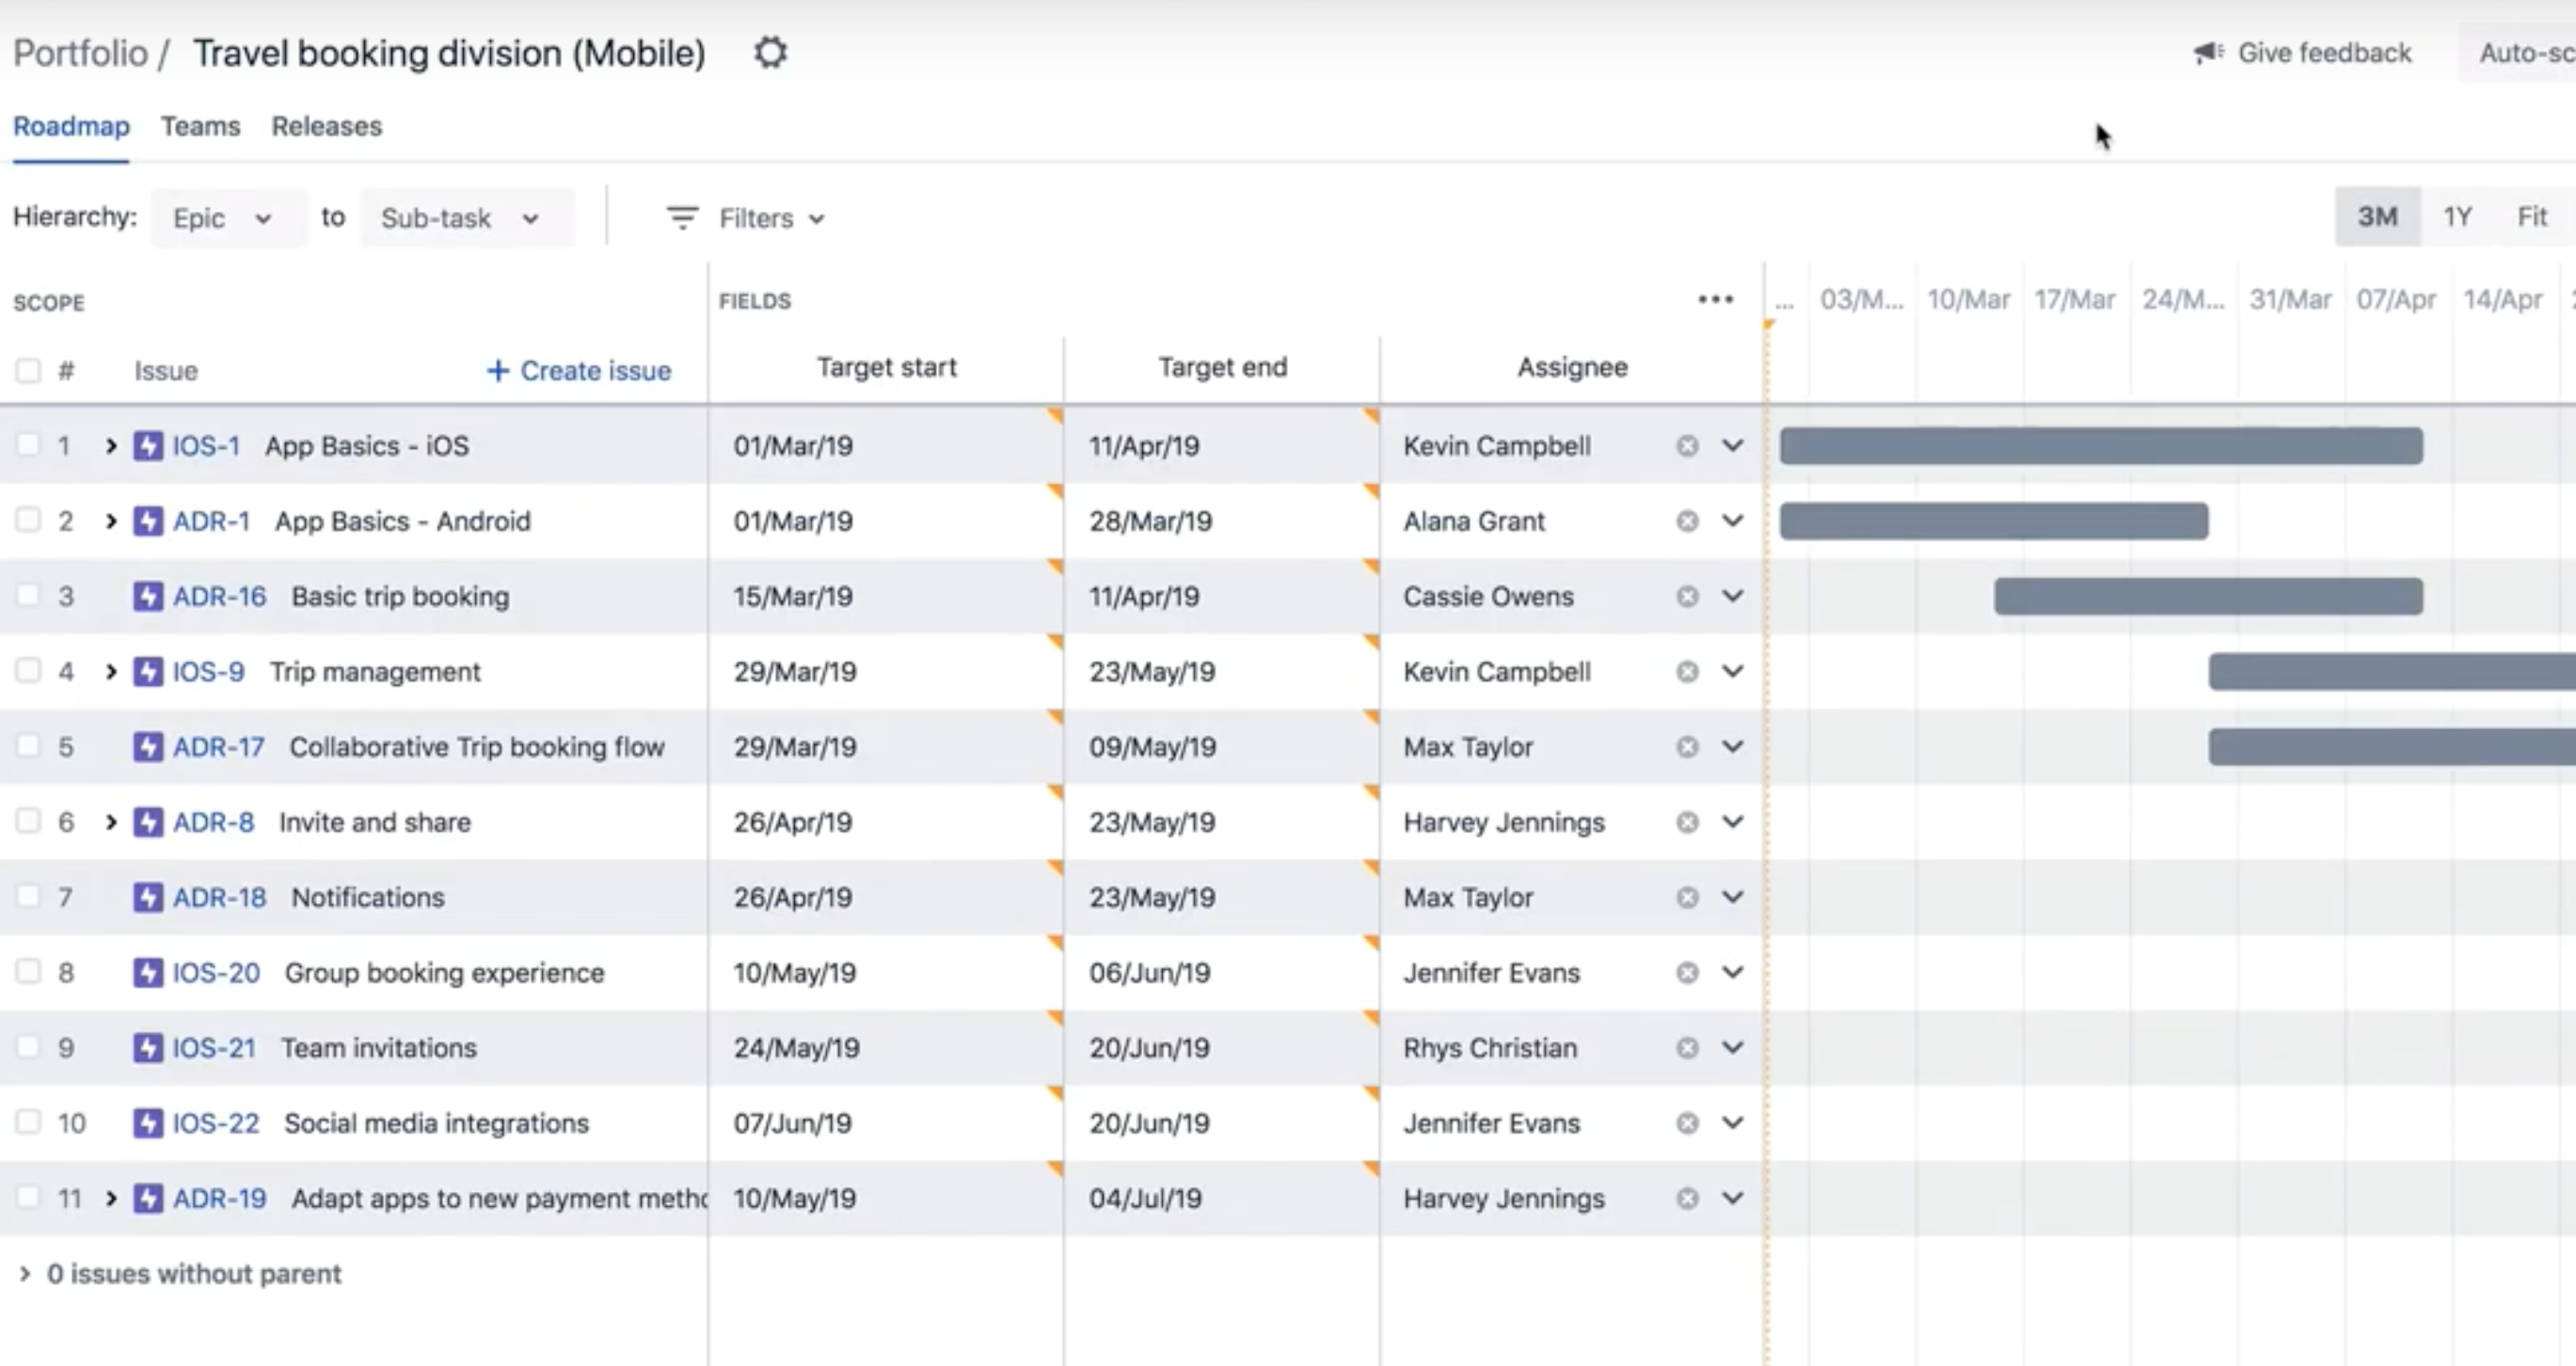The width and height of the screenshot is (2576, 1366).
Task: Check the box for ADR-1 row
Action: pyautogui.click(x=28, y=520)
